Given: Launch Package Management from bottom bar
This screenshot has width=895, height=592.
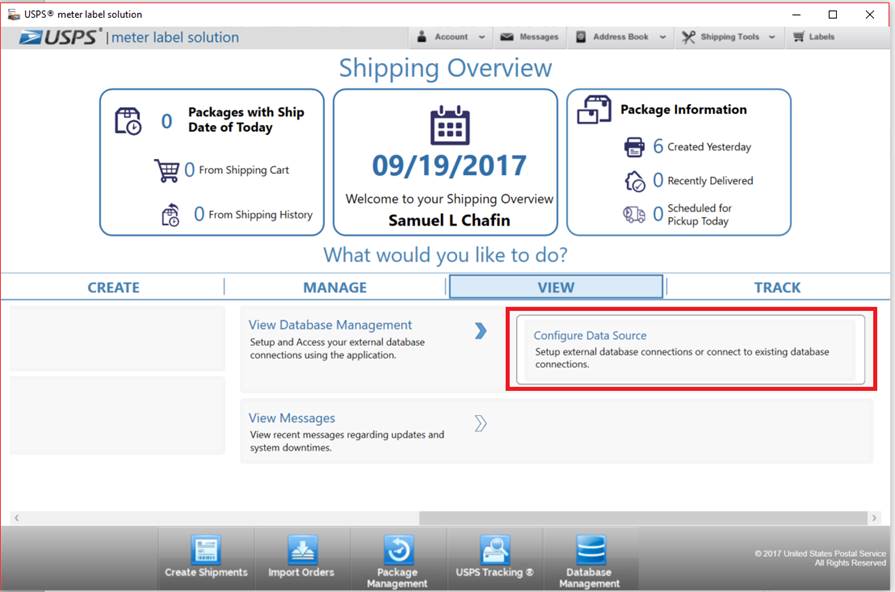Looking at the screenshot, I should pos(398,550).
